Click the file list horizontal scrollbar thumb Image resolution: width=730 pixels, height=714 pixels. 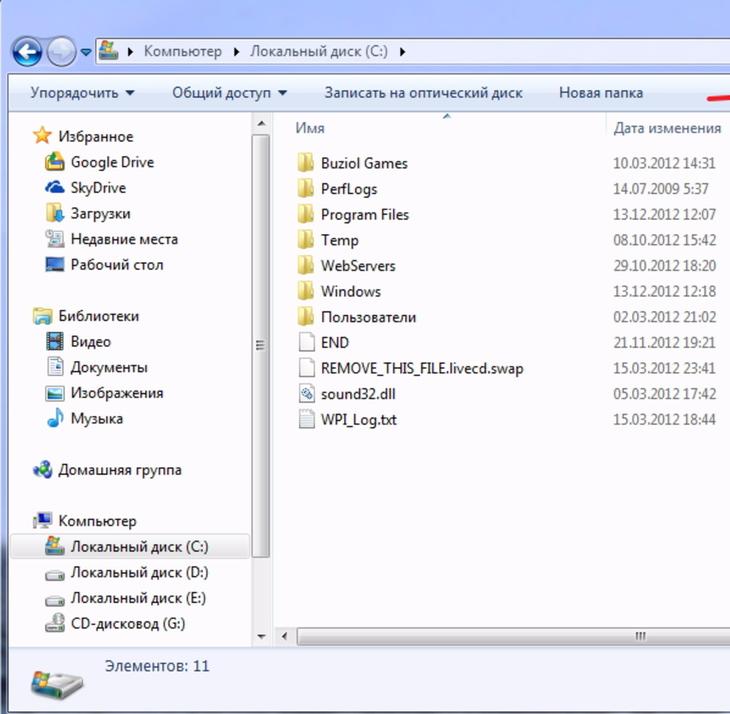tap(513, 636)
